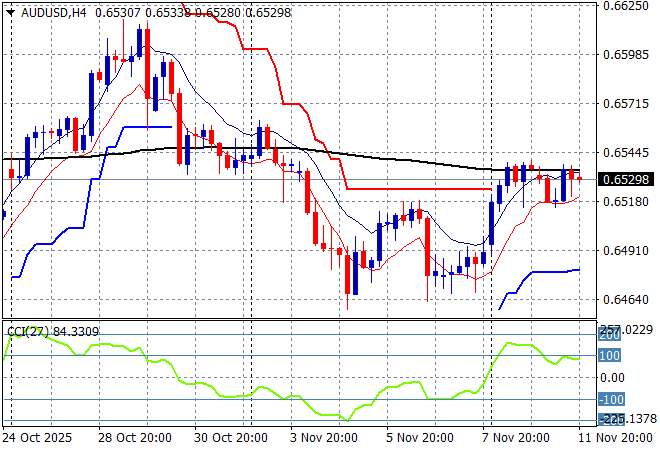The height and width of the screenshot is (450, 660).
Task: Click the 0.65180 price axis label
Action: [x=626, y=202]
